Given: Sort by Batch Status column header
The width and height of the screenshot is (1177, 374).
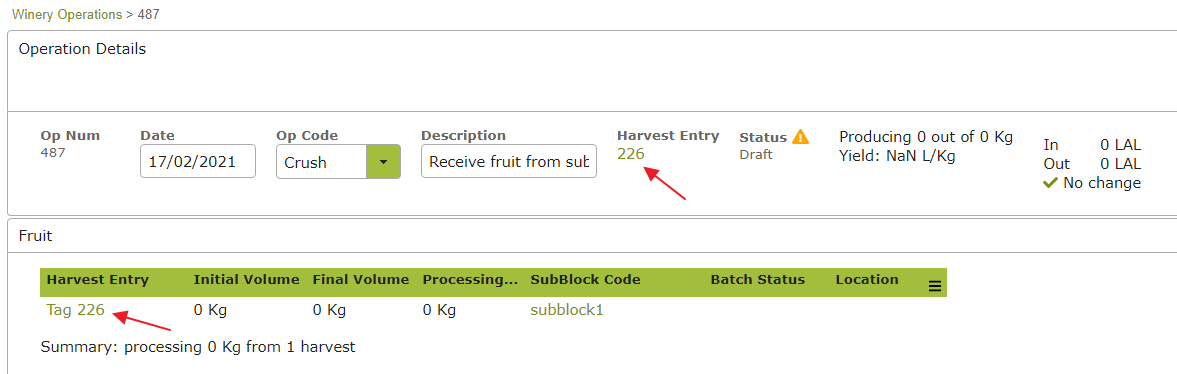Looking at the screenshot, I should pyautogui.click(x=757, y=280).
